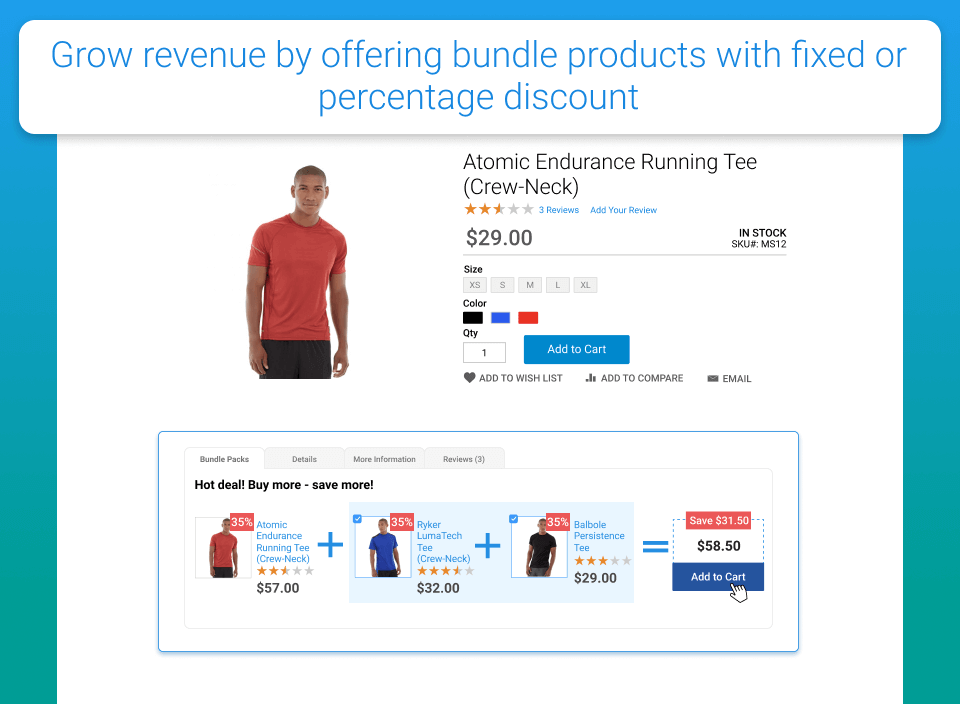Viewport: 960px width, 704px height.
Task: Click the heart Add to Wish List icon
Action: click(x=469, y=378)
